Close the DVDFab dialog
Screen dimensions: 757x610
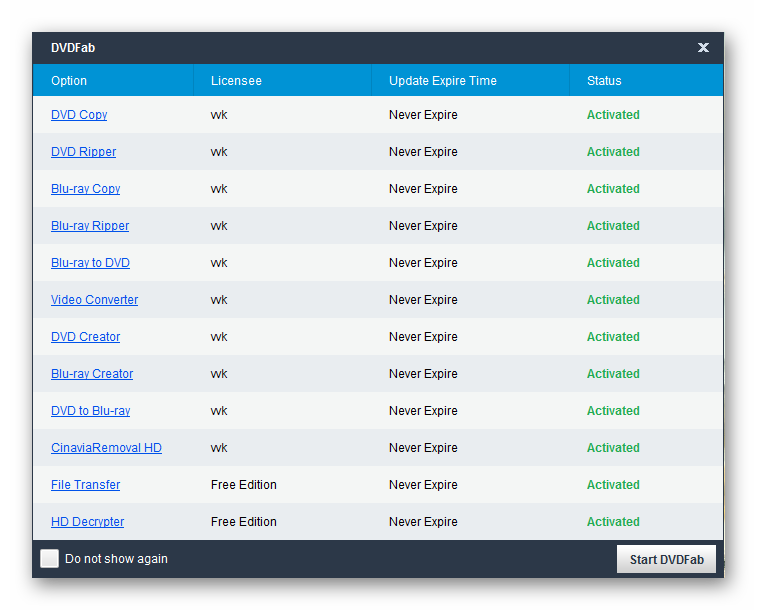(x=703, y=47)
